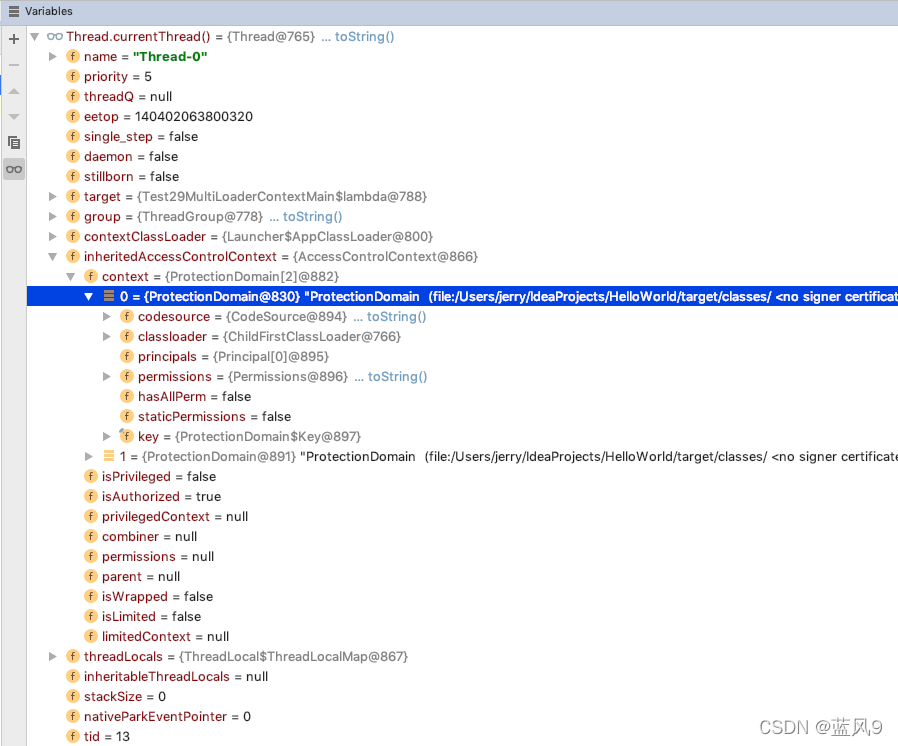Click the move down arrow in the sidebar
Image resolution: width=898 pixels, height=746 pixels.
[13, 116]
